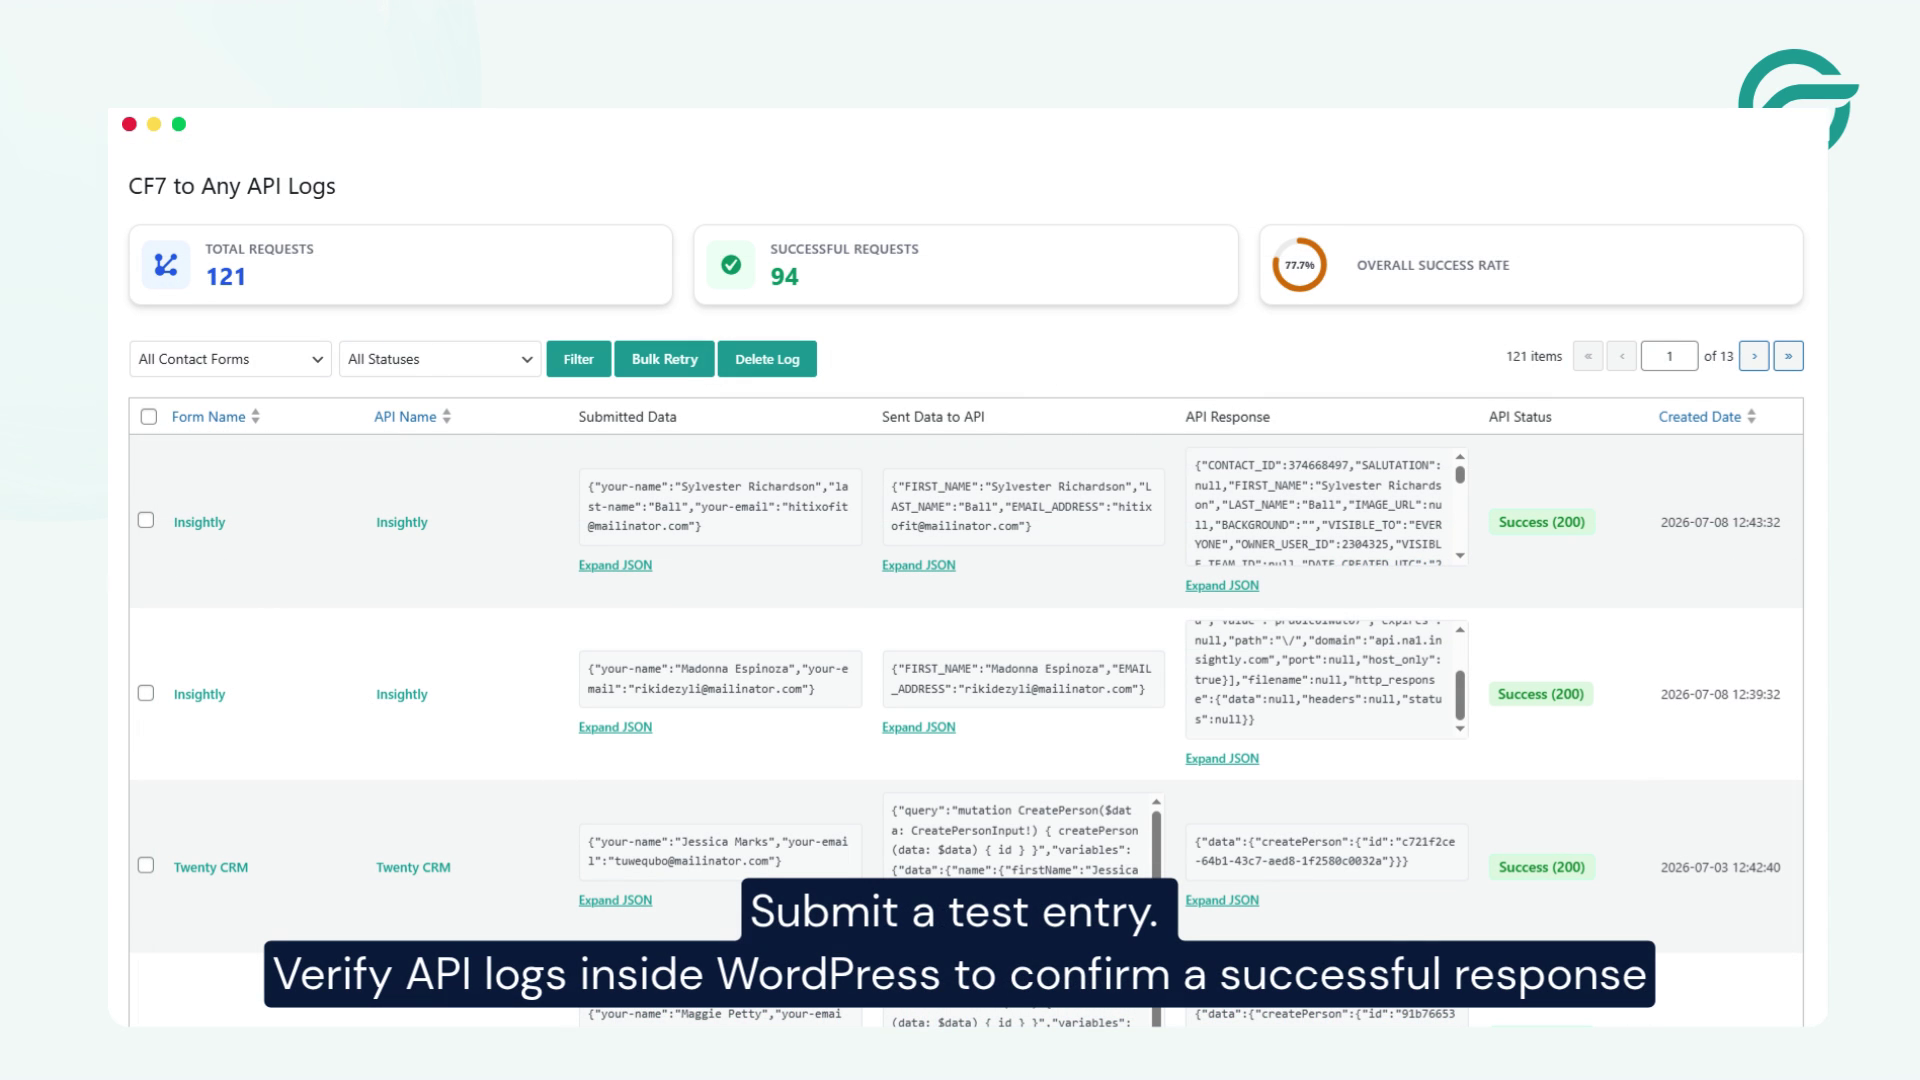Viewport: 1920px width, 1080px height.
Task: Click the API Status column header
Action: [1520, 417]
